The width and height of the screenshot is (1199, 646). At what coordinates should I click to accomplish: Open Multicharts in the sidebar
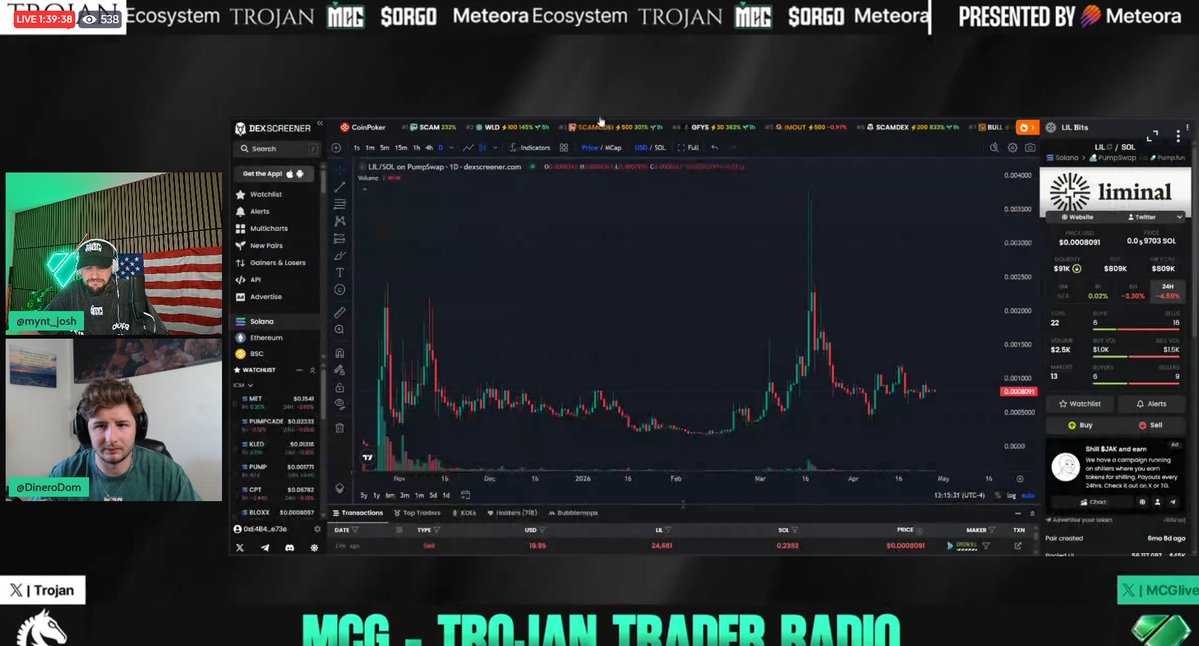(262, 229)
